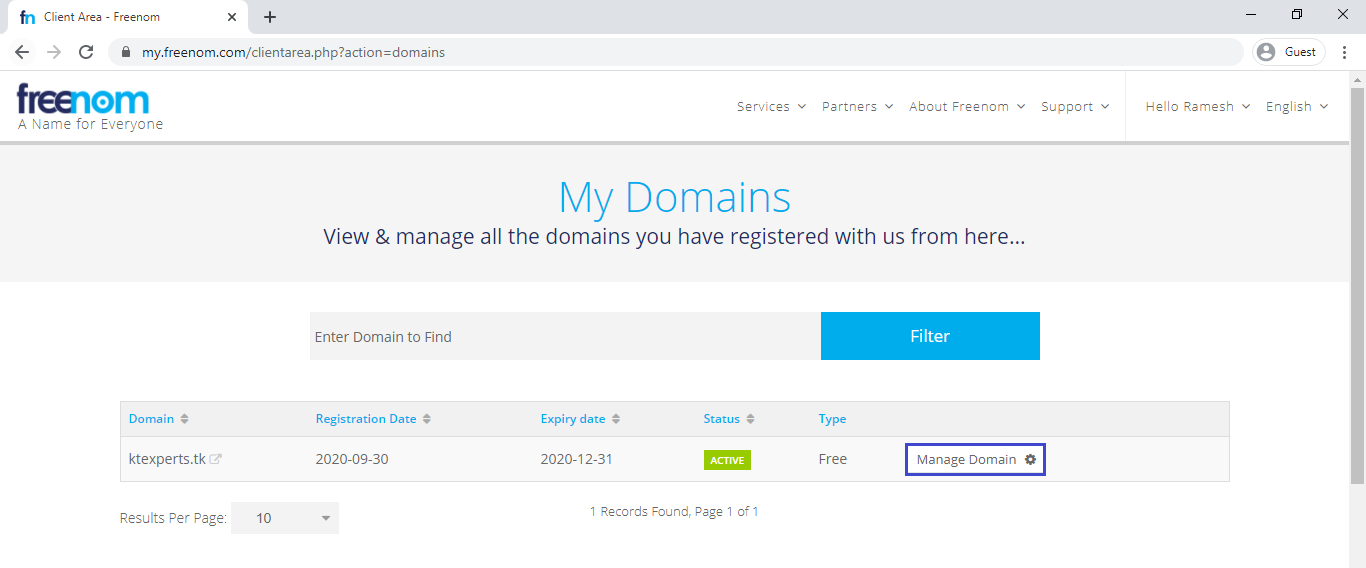The width and height of the screenshot is (1366, 568).
Task: Click the green ACTIVE status badge
Action: coord(727,460)
